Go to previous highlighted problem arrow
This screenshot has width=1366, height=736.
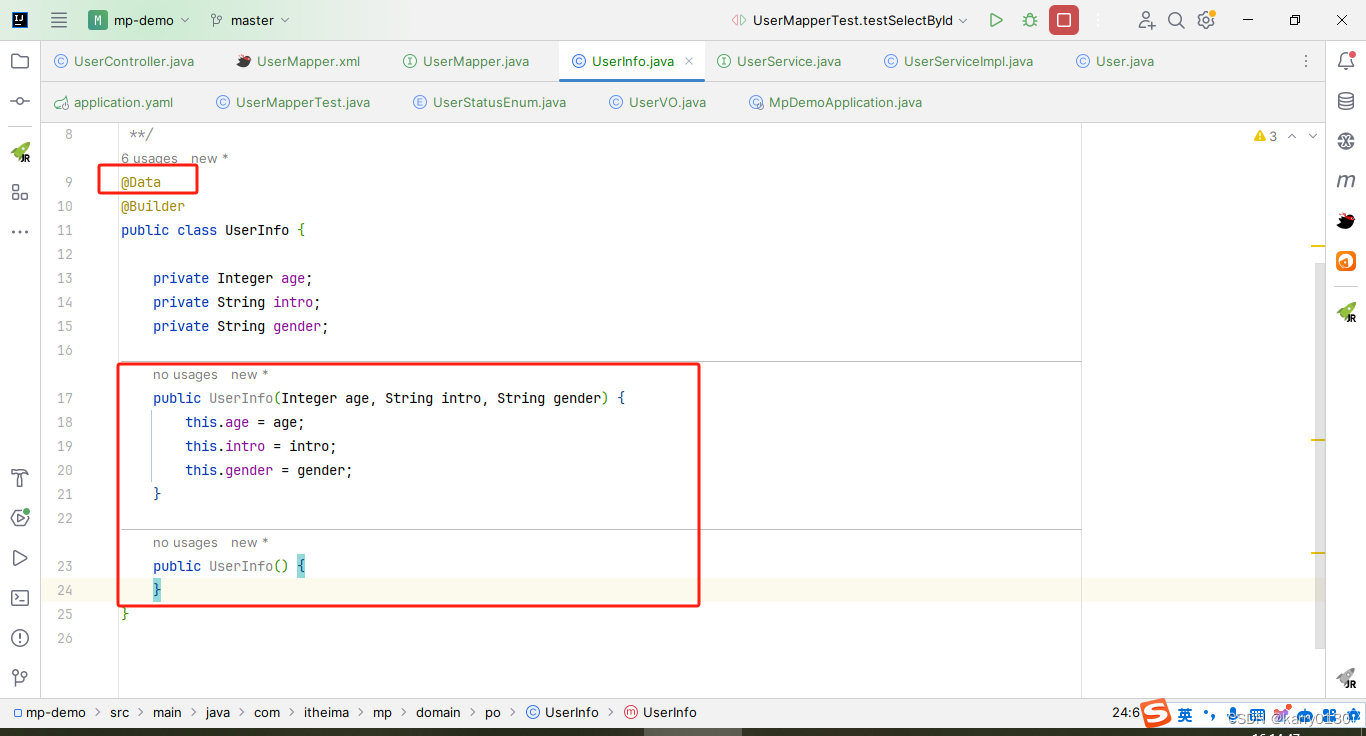click(1292, 136)
